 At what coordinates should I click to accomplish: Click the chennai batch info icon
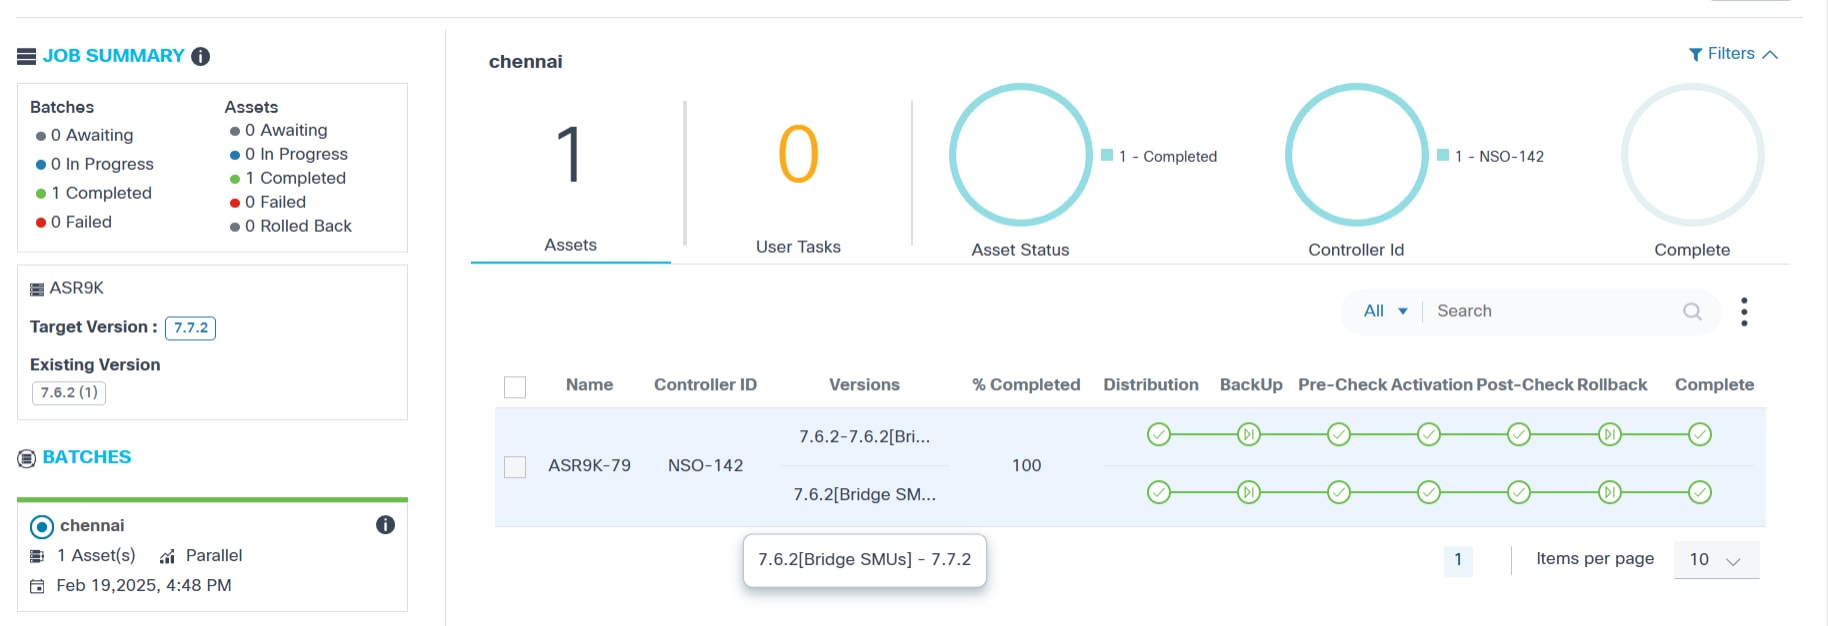(385, 525)
